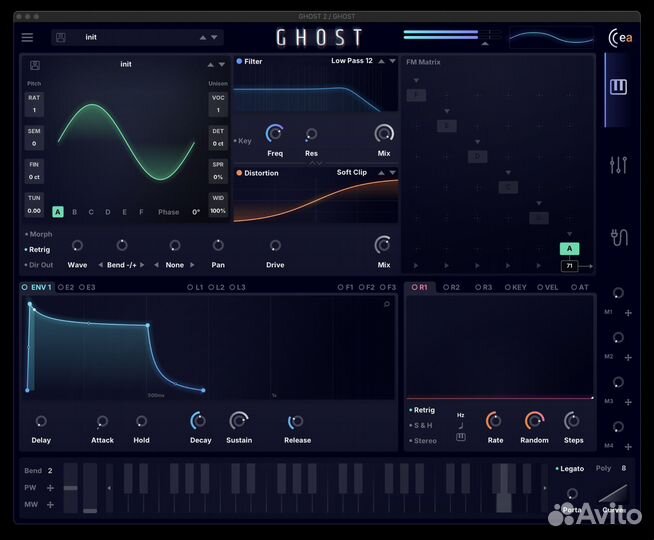
Task: Open the hamburger main menu
Action: click(x=27, y=38)
